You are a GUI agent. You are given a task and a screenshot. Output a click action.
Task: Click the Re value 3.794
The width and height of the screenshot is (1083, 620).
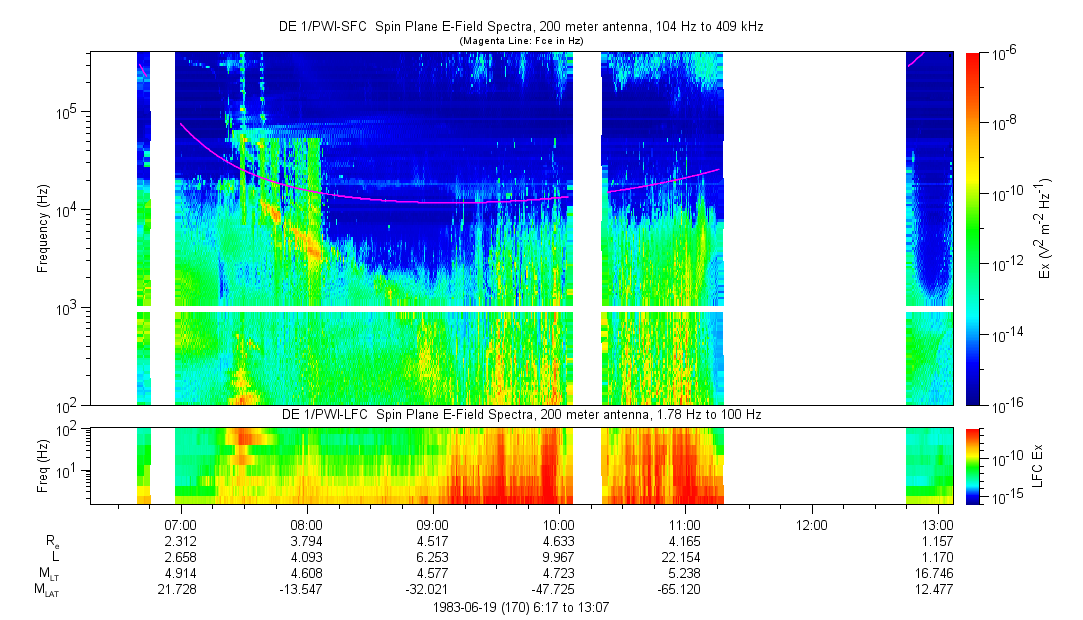point(307,541)
